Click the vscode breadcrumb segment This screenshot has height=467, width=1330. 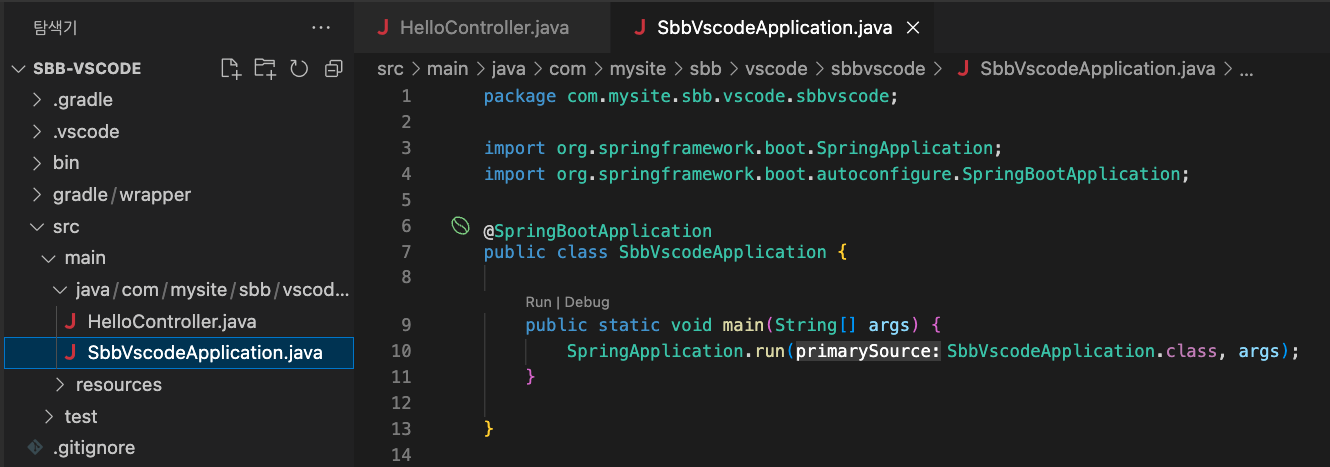click(x=776, y=69)
